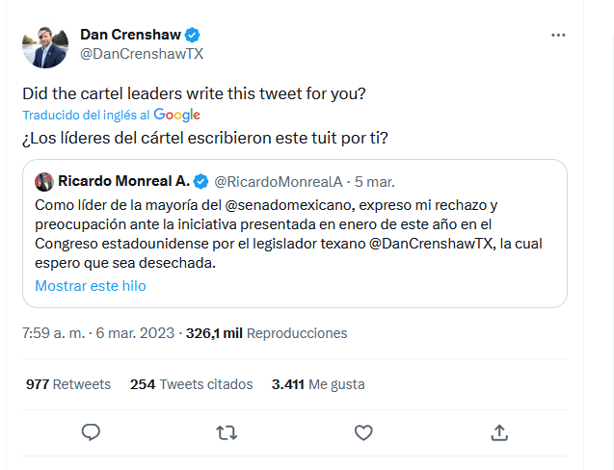614x470 pixels.
Task: Click Dan Crenshaw's profile picture
Action: click(x=44, y=44)
